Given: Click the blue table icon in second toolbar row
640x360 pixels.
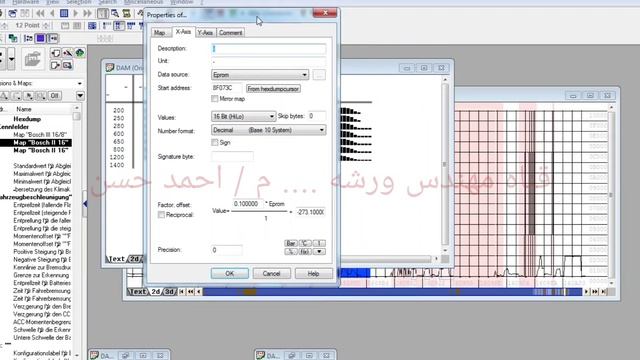Looking at the screenshot, I should [92, 26].
